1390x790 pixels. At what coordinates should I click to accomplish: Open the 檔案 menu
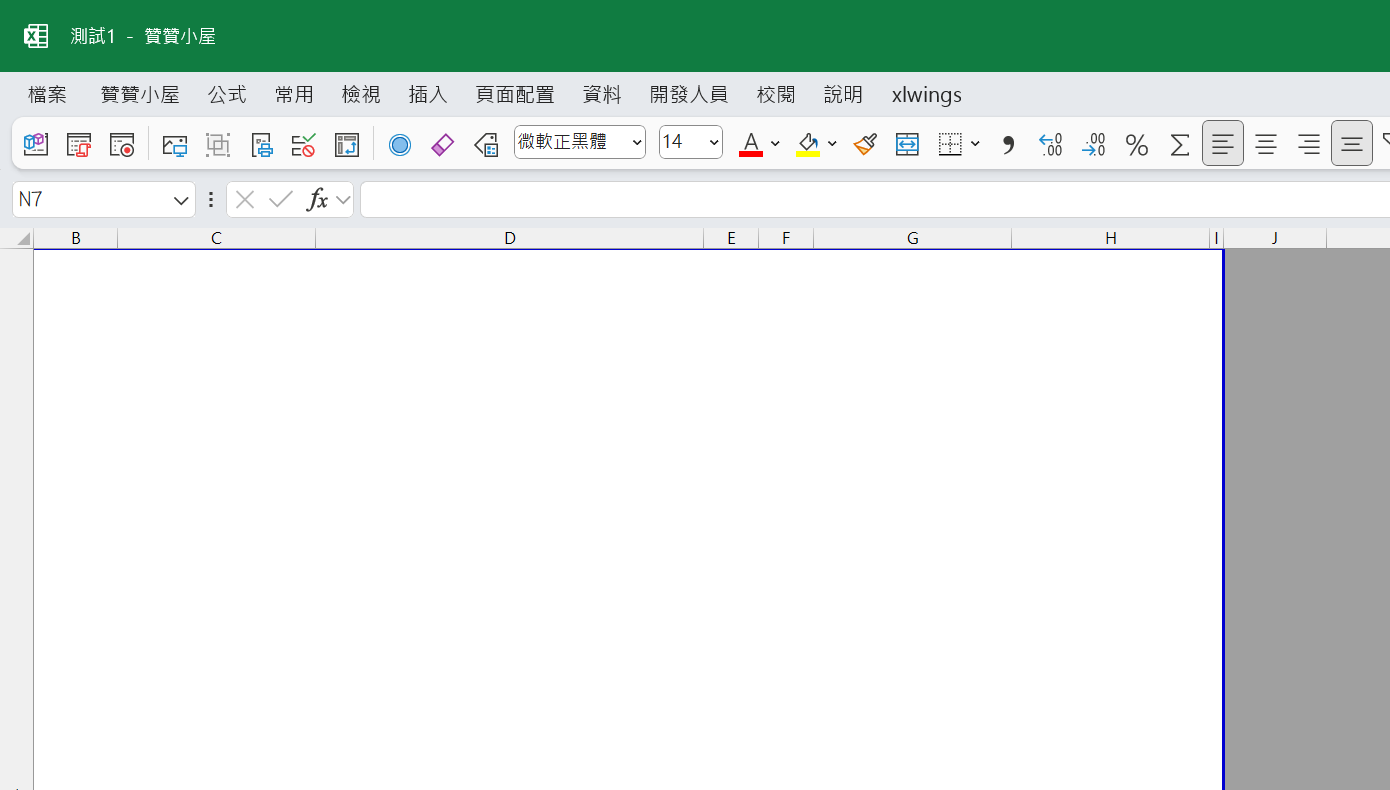(48, 95)
